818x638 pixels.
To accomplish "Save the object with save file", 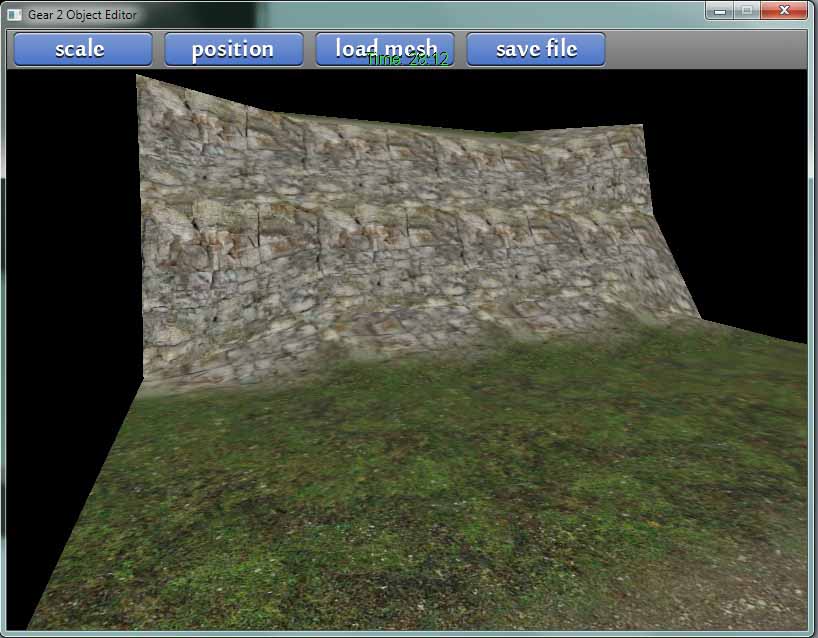I will (x=536, y=49).
